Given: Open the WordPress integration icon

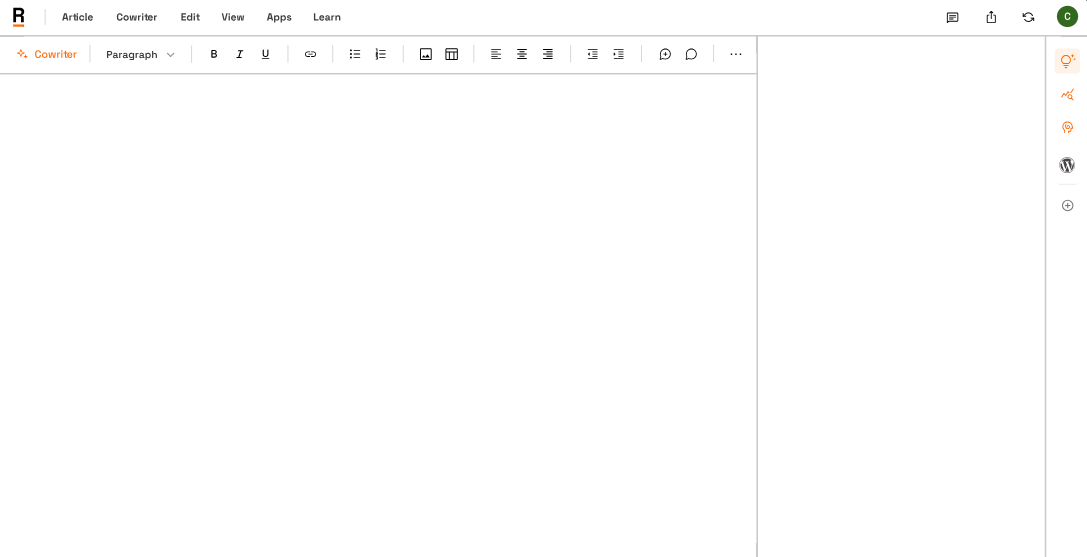Looking at the screenshot, I should coord(1068,165).
